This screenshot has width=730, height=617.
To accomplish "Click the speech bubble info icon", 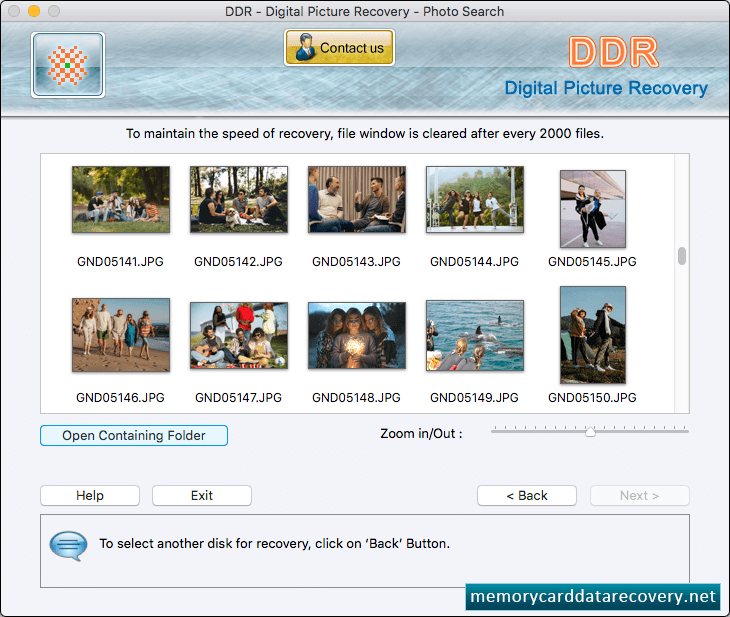I will tap(68, 545).
